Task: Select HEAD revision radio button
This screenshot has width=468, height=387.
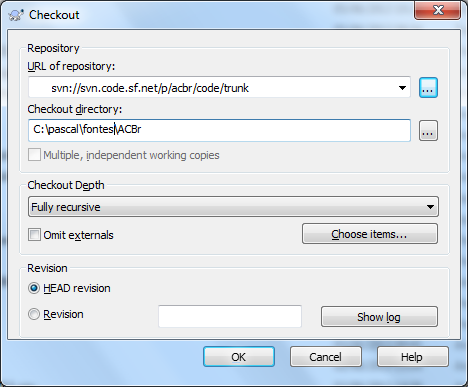Action: tap(34, 288)
